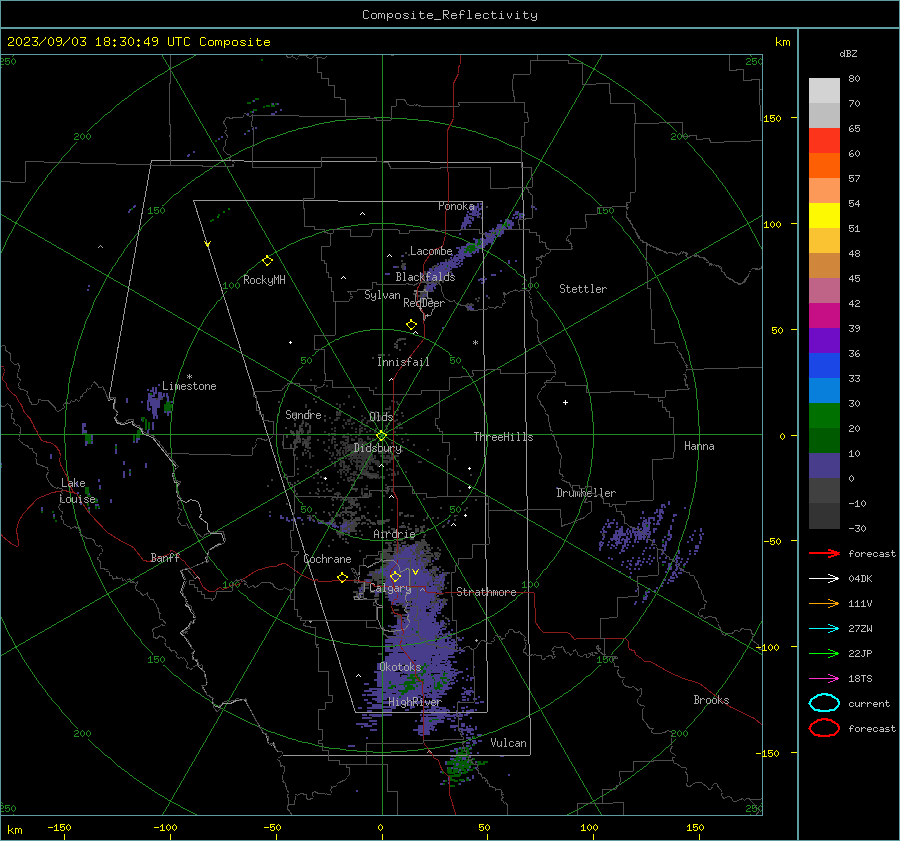The height and width of the screenshot is (841, 900).
Task: Click the Airdrie city label
Action: click(394, 534)
